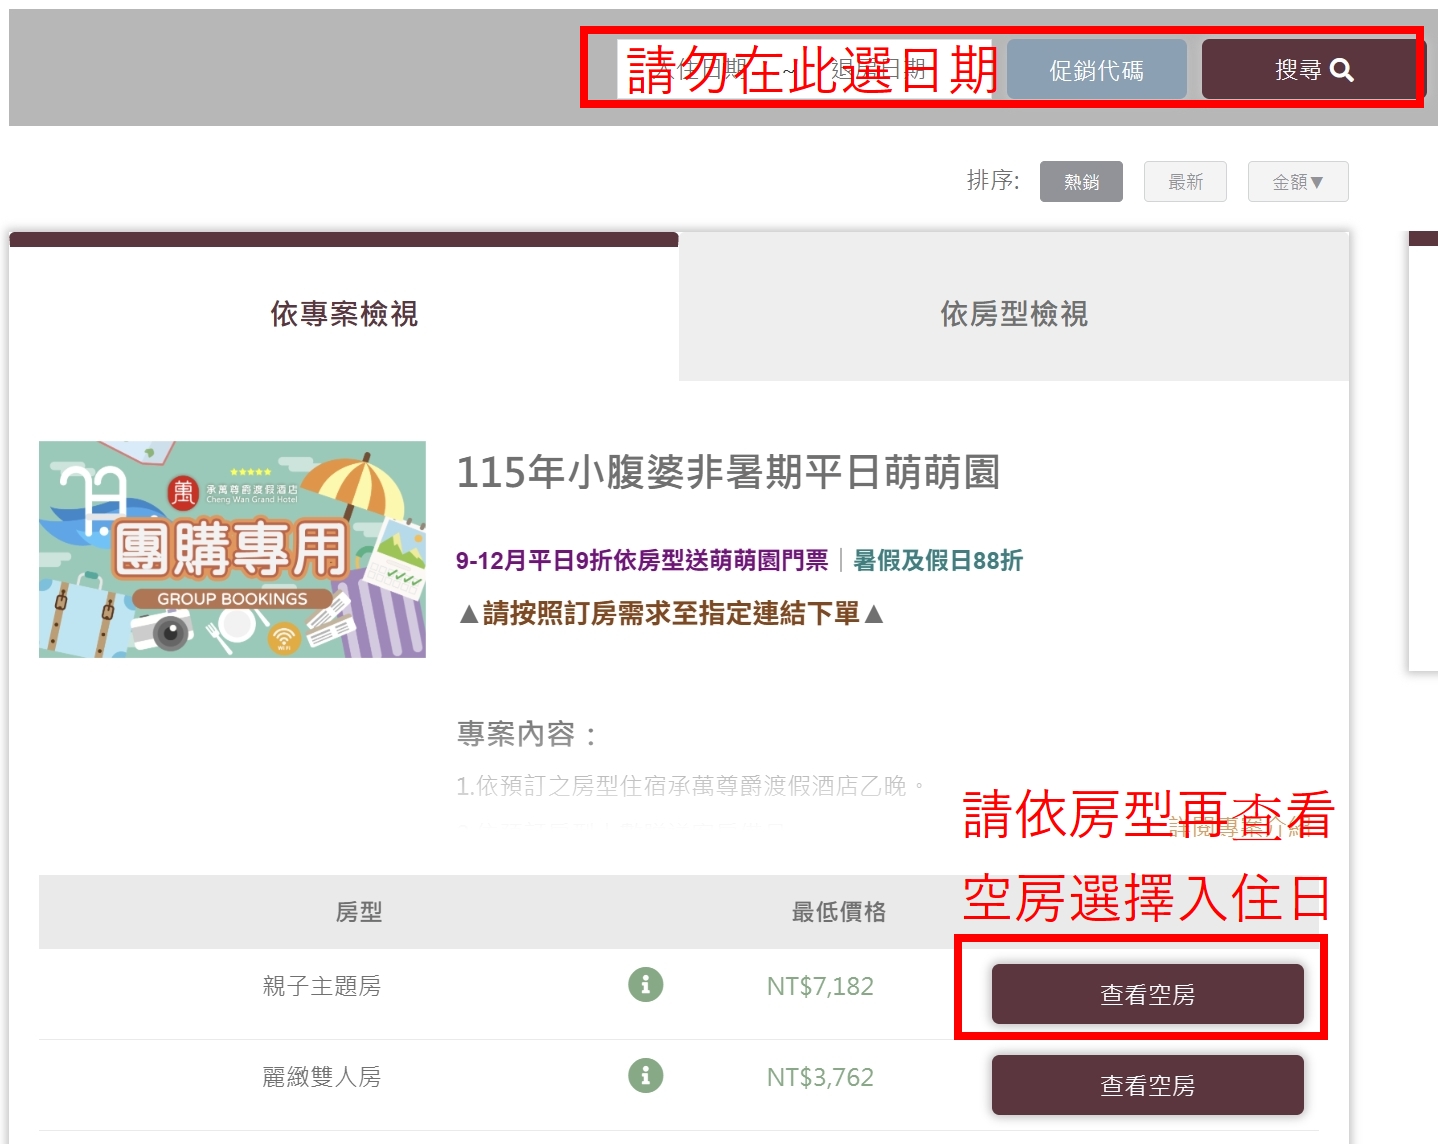Click 查看空房 for 親子主題房

pyautogui.click(x=1148, y=994)
